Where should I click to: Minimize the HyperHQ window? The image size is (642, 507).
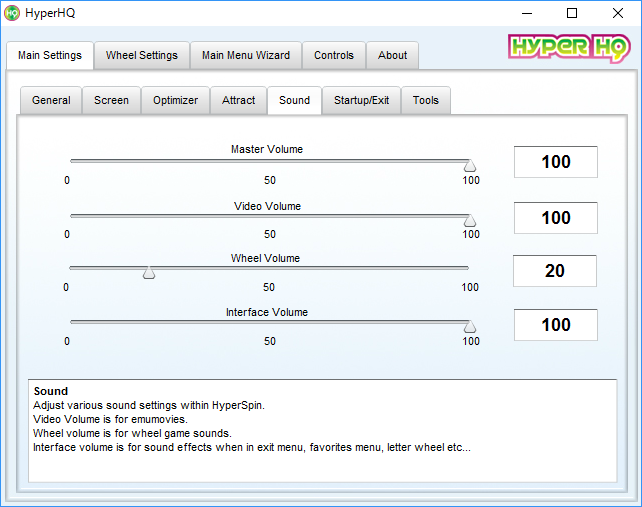point(527,13)
